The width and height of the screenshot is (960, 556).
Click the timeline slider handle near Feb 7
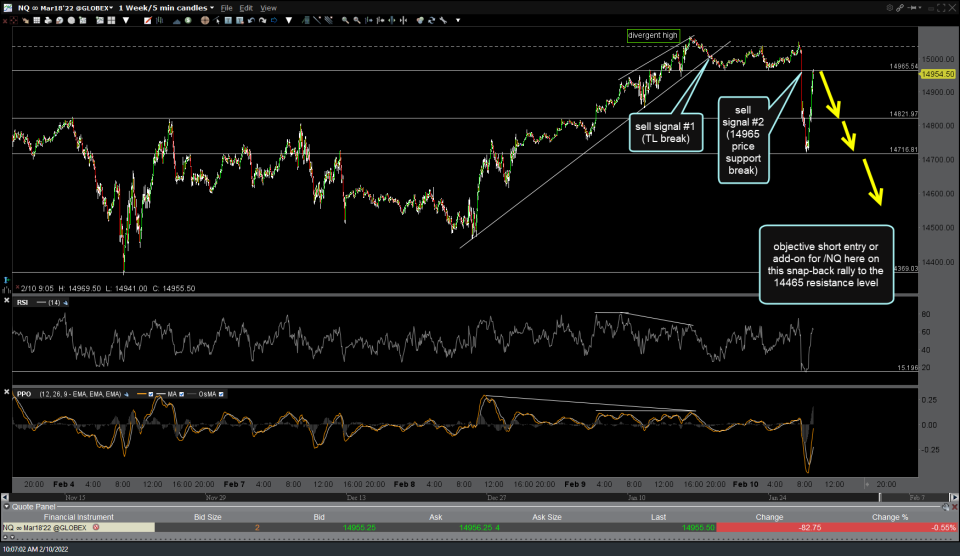pos(880,497)
